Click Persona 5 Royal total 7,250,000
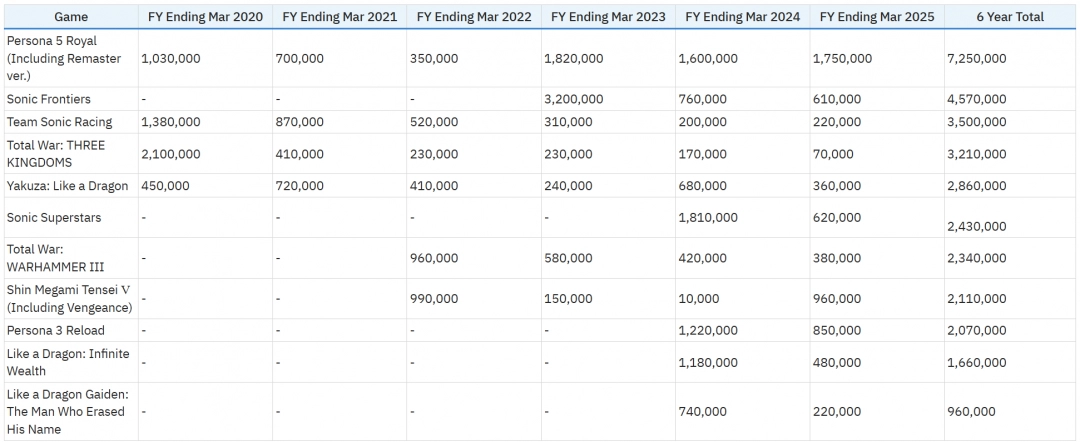The height and width of the screenshot is (442, 1080). coord(976,58)
